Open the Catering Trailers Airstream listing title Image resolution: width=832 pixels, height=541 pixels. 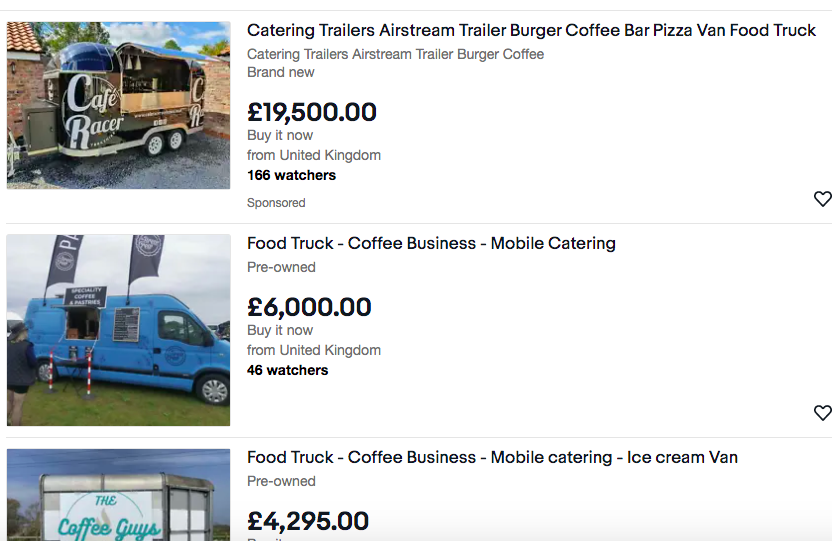click(x=531, y=31)
